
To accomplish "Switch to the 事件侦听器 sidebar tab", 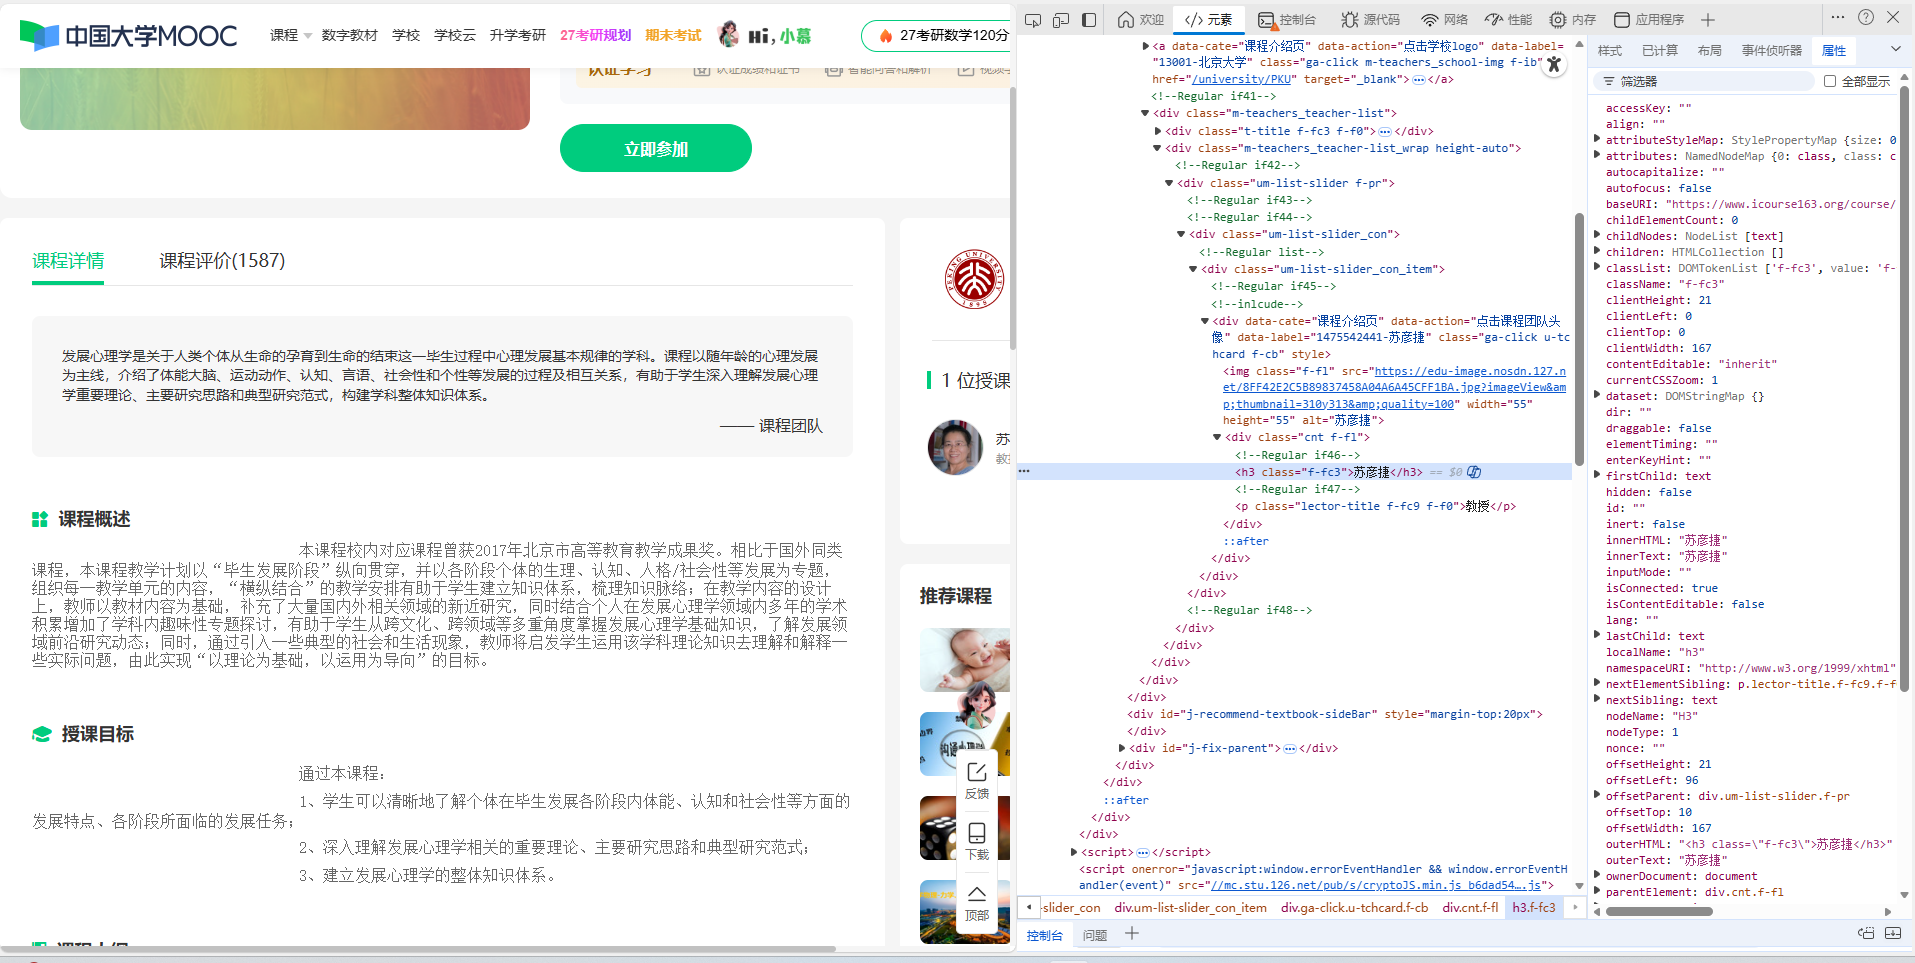I will coord(1772,51).
